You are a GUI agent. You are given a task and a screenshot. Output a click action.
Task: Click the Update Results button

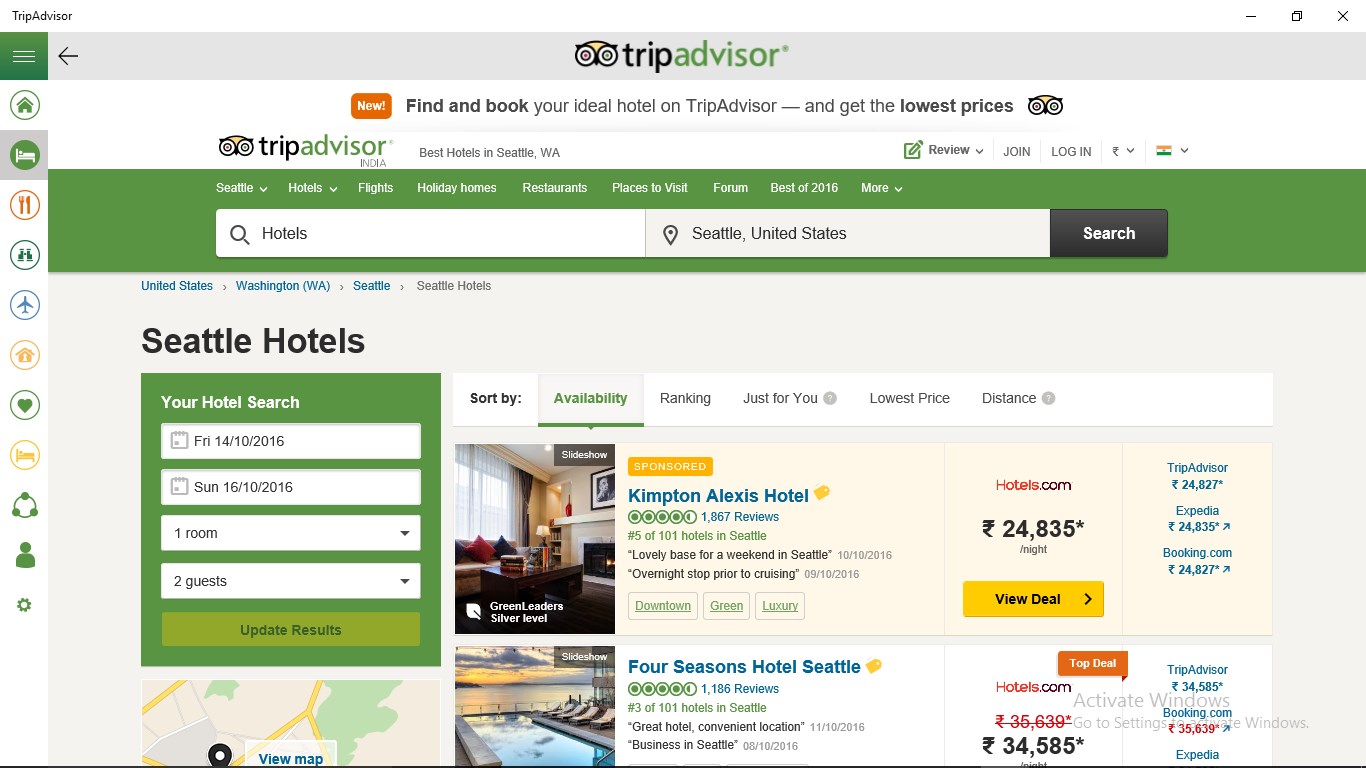click(291, 630)
